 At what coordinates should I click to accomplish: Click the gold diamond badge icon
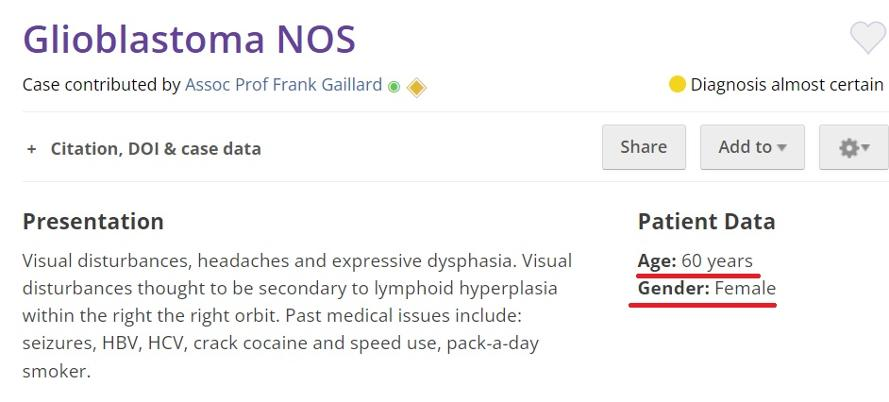[417, 87]
